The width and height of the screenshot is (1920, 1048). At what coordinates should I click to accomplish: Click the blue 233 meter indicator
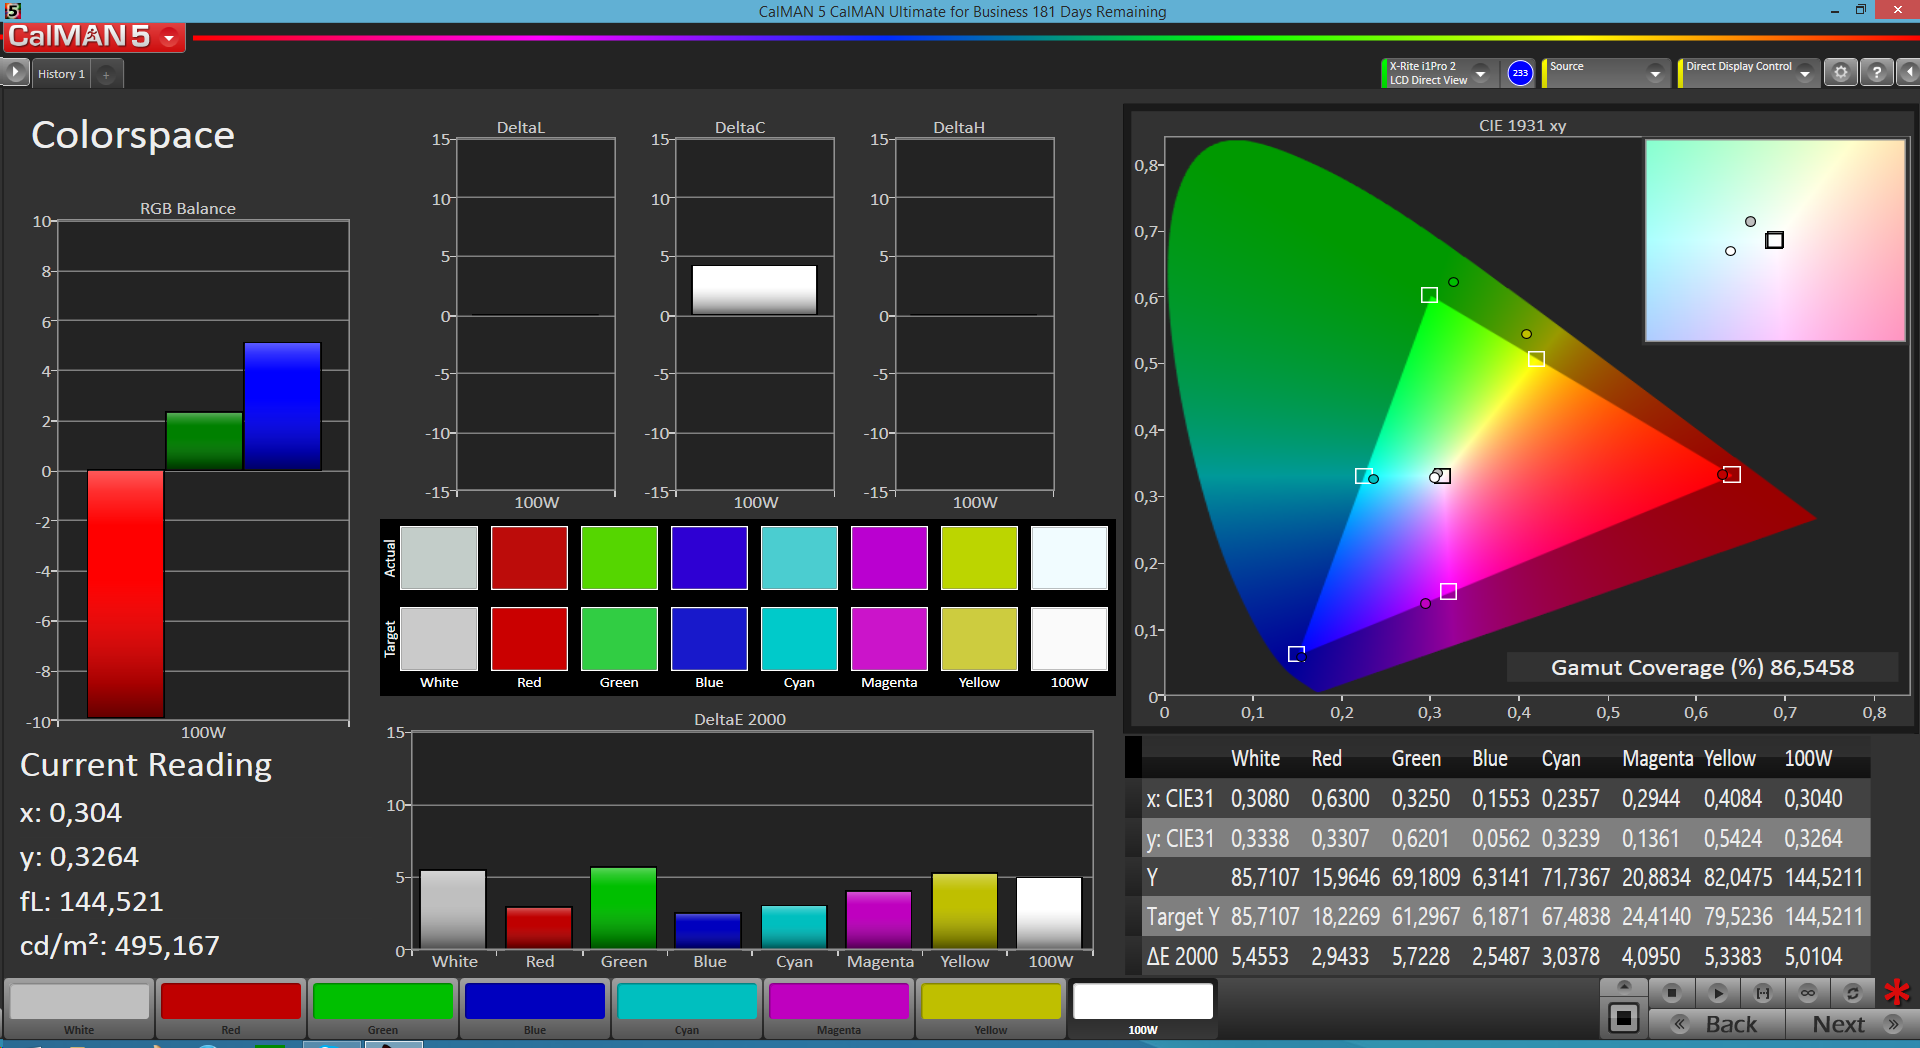(x=1520, y=73)
